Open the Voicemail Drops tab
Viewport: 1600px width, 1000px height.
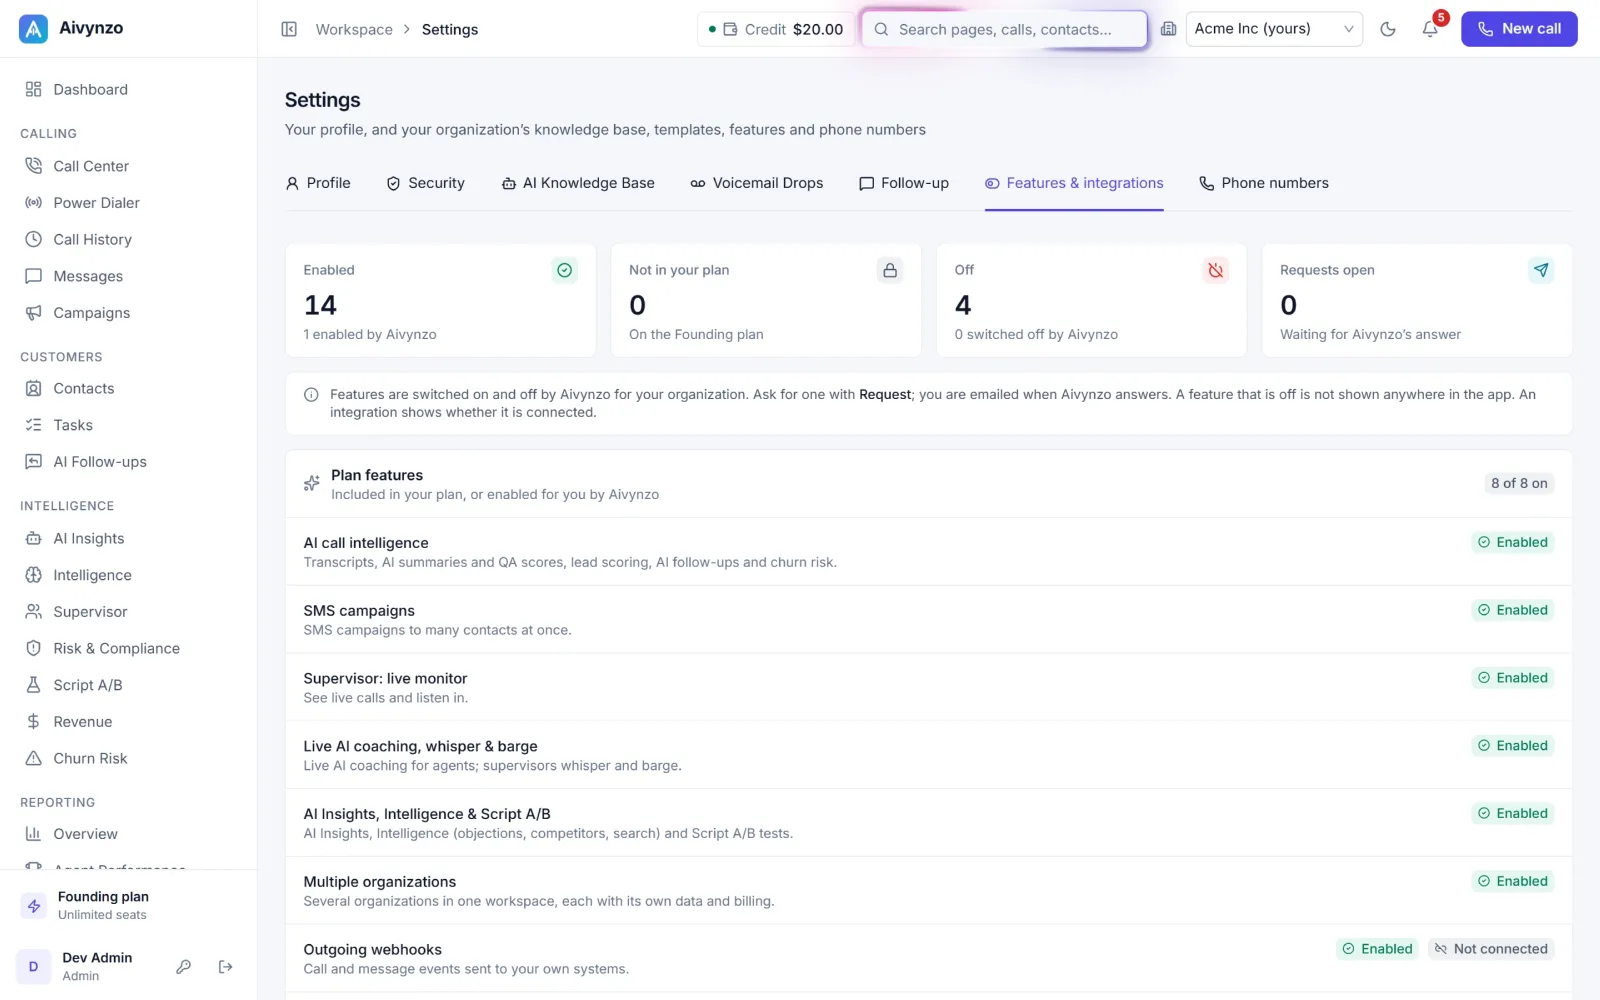click(757, 183)
